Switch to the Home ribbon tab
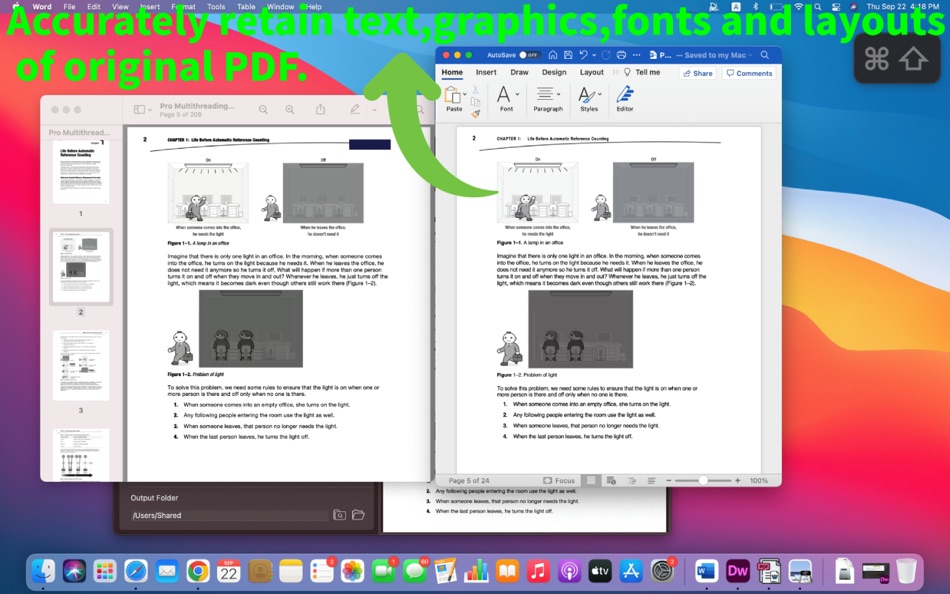This screenshot has height=594, width=950. click(452, 72)
